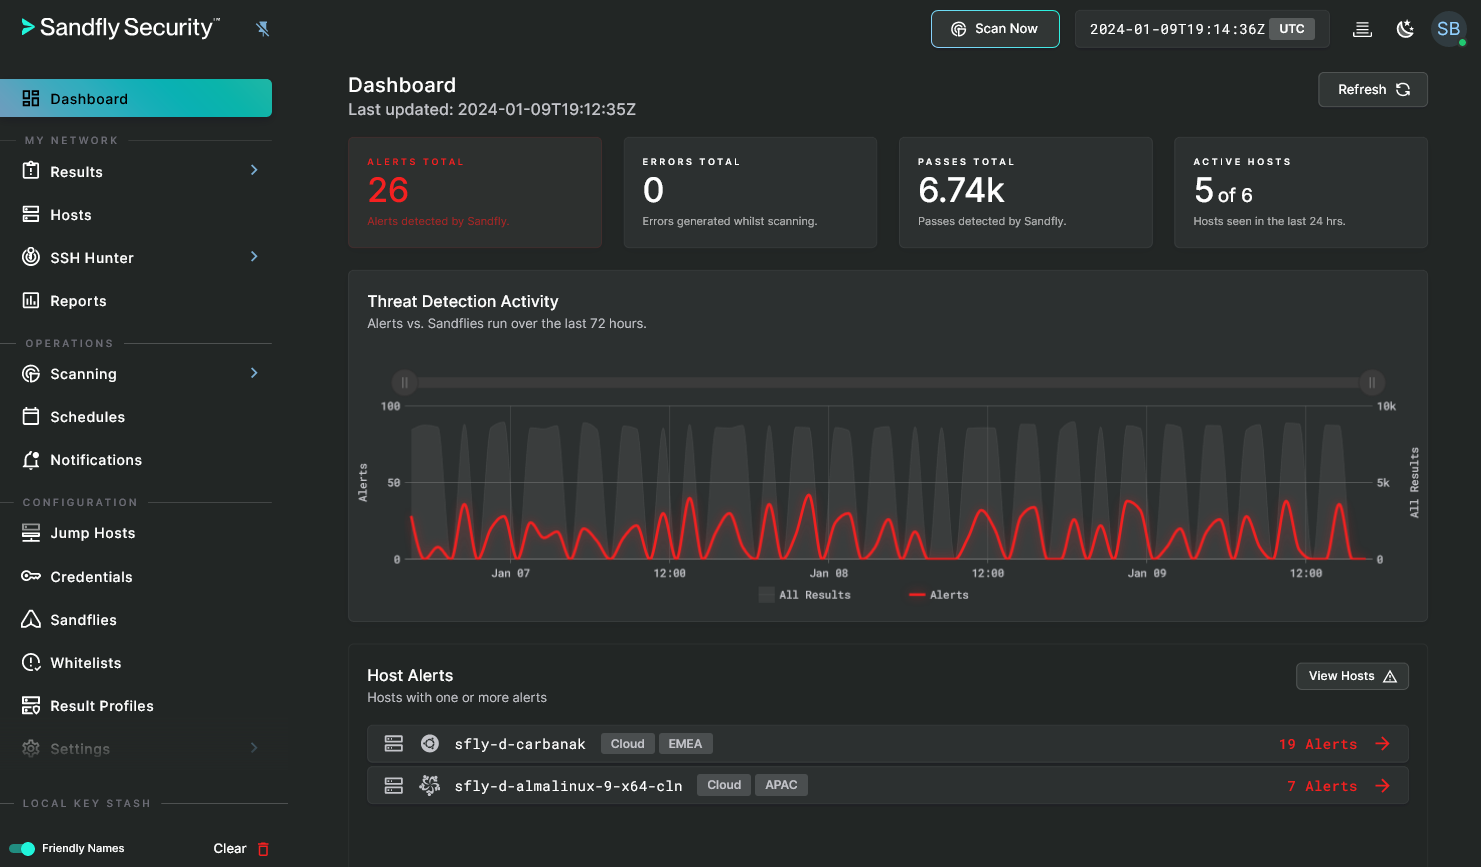Open the Alerts Total card
This screenshot has width=1481, height=867.
click(x=475, y=192)
